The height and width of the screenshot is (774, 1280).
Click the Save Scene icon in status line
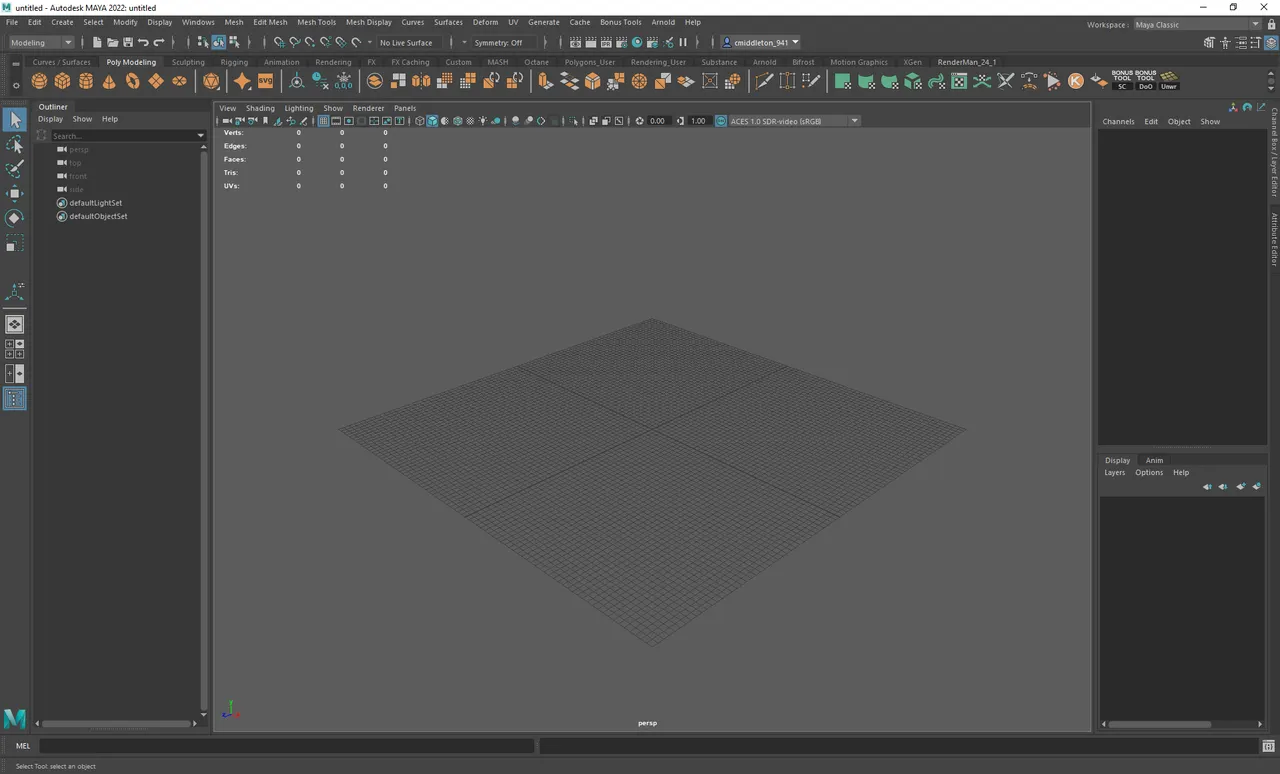(x=128, y=42)
